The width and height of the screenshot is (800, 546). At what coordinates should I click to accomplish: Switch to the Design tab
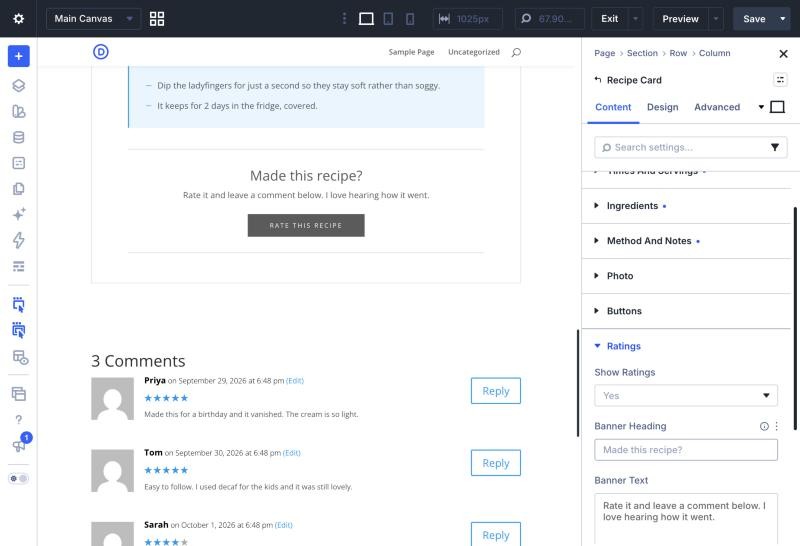662,107
